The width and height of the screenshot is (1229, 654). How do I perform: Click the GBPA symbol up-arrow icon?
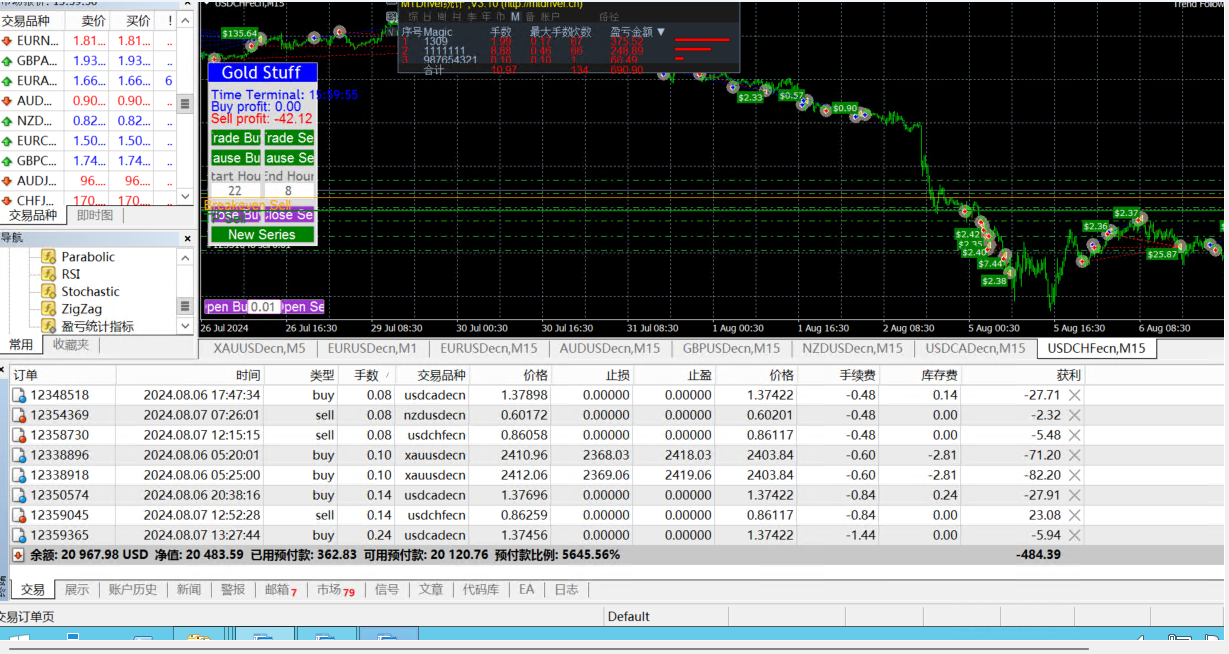(7, 61)
